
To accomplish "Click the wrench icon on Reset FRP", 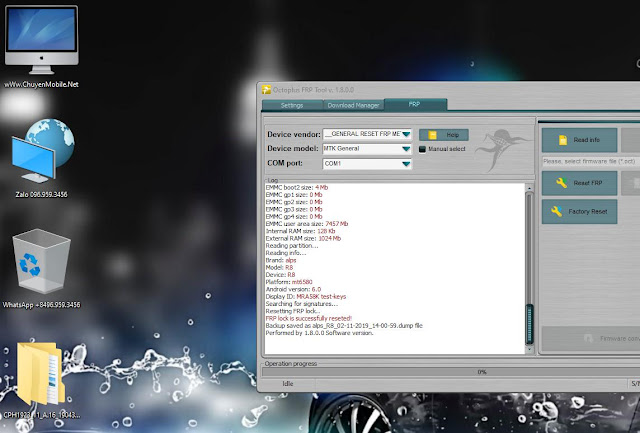I will click(561, 183).
